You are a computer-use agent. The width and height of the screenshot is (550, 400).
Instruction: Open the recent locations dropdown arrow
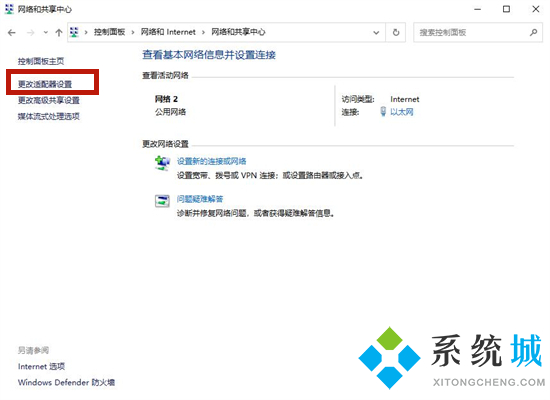46,33
